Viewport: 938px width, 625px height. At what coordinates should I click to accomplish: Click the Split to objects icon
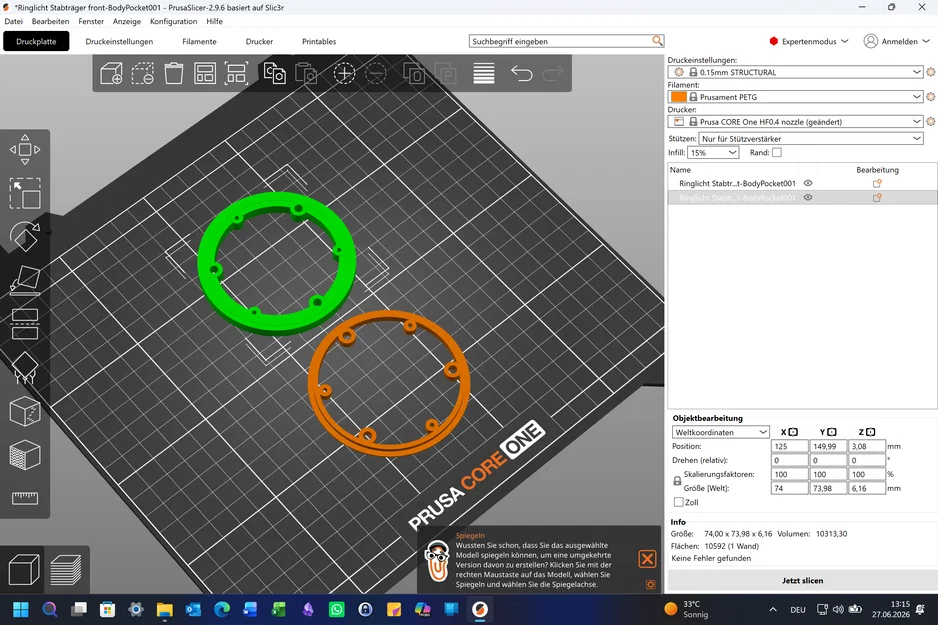coord(414,74)
